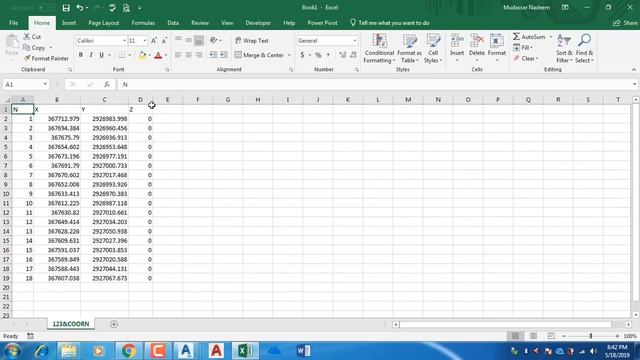Viewport: 640px width, 360px height.
Task: Collapse the ribbon arrow
Action: point(633,70)
